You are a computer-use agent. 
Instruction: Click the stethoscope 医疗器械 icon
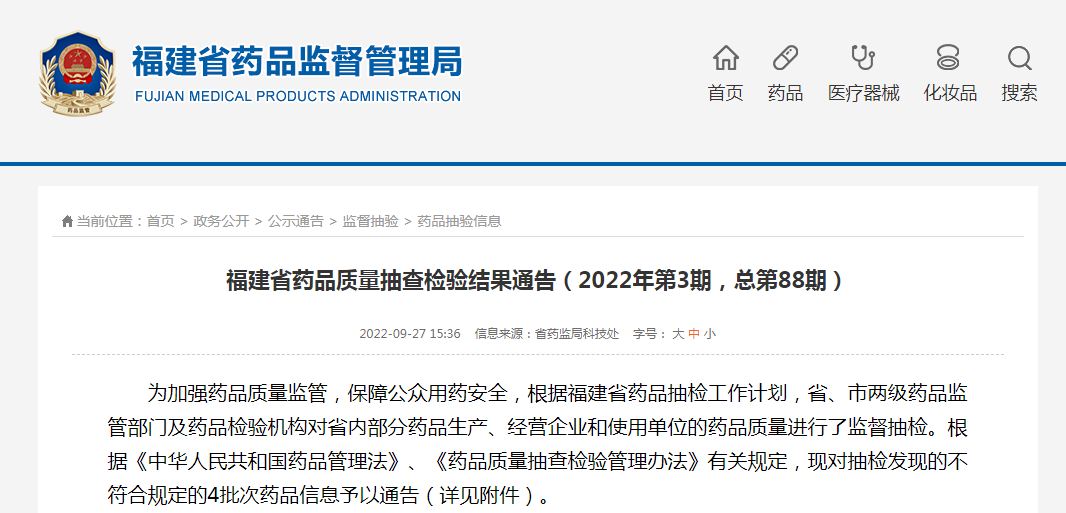coord(863,57)
